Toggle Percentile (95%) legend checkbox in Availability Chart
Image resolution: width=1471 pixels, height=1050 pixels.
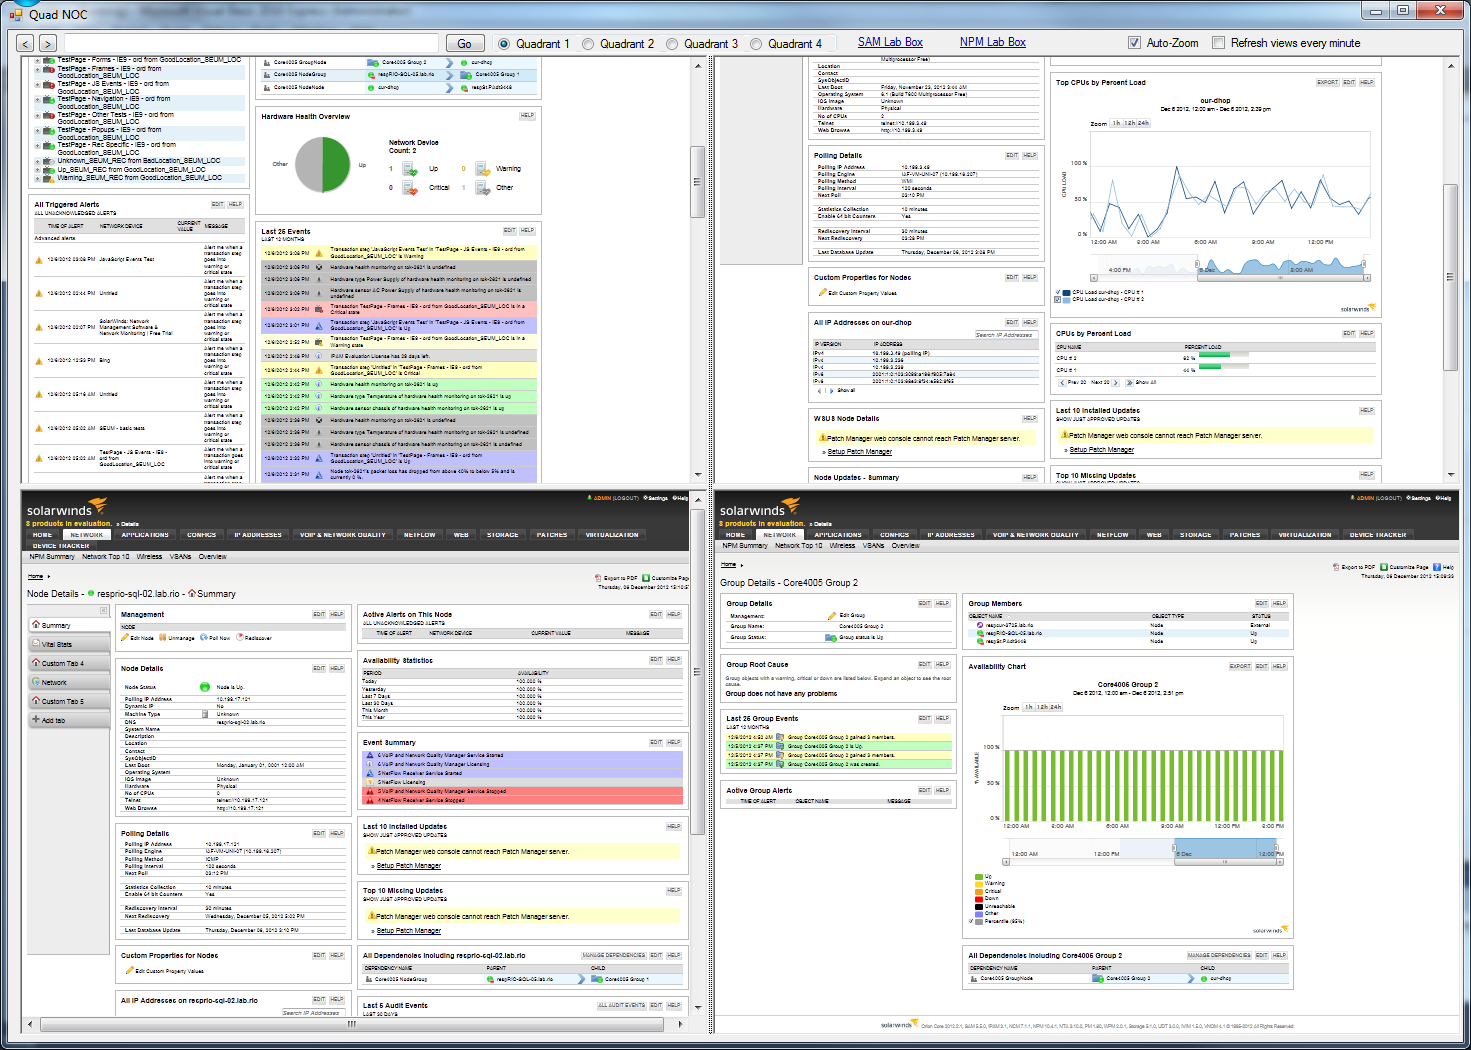click(x=972, y=921)
